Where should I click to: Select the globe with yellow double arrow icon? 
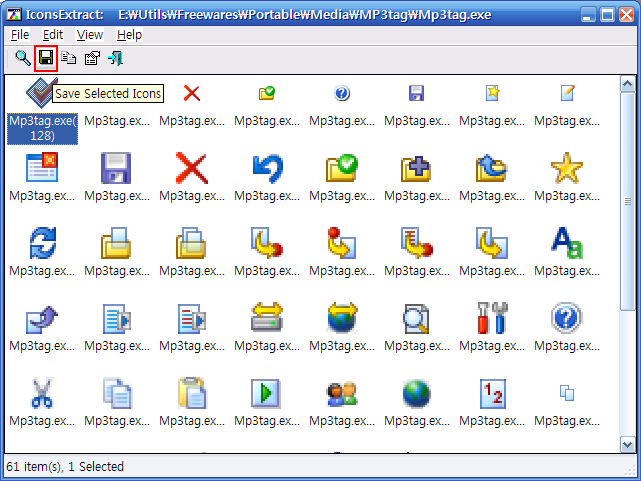click(342, 318)
